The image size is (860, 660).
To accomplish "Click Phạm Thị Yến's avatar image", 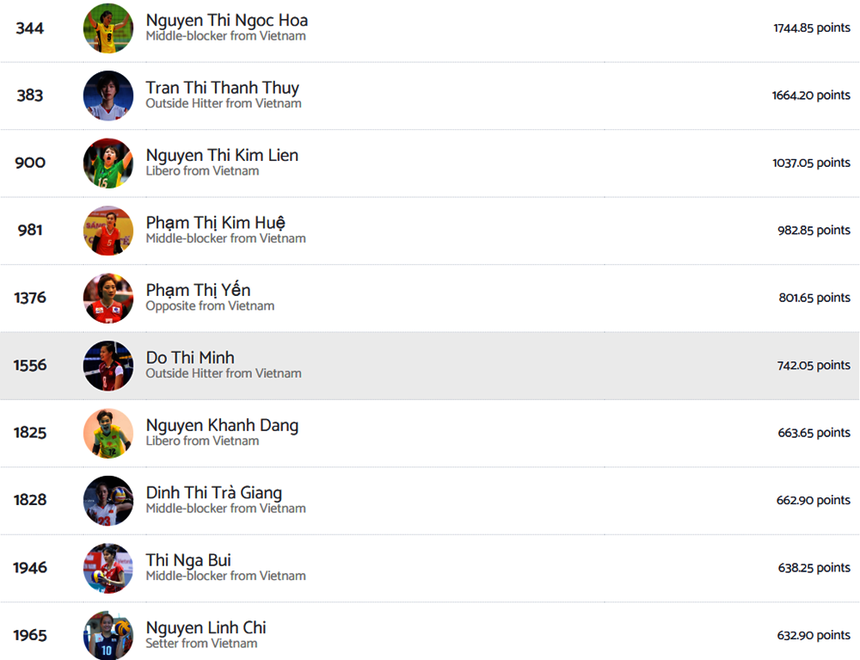I will coord(108,298).
